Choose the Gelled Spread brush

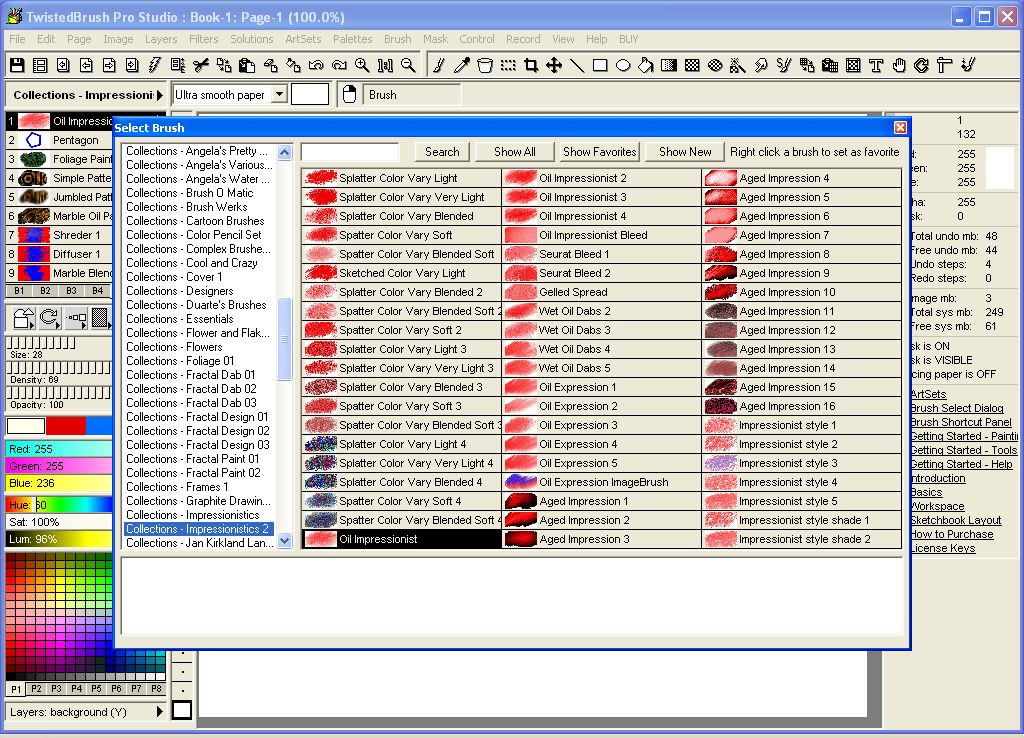601,292
